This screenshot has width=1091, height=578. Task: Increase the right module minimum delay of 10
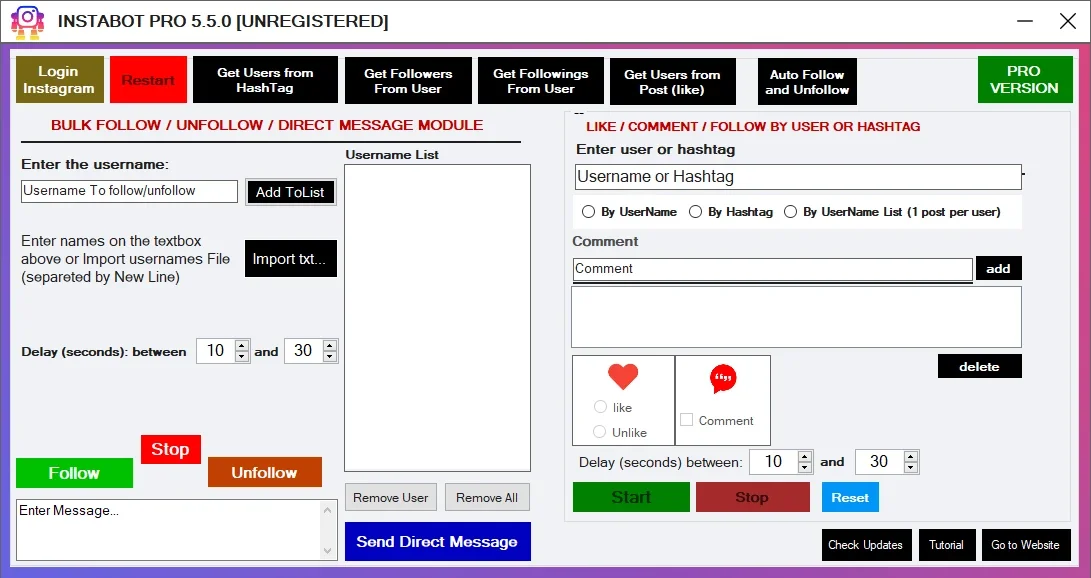(805, 456)
